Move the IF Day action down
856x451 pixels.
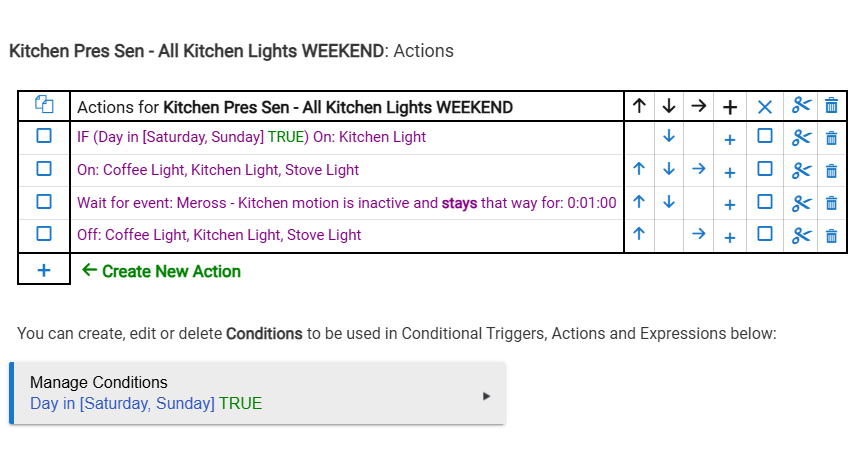pos(669,137)
